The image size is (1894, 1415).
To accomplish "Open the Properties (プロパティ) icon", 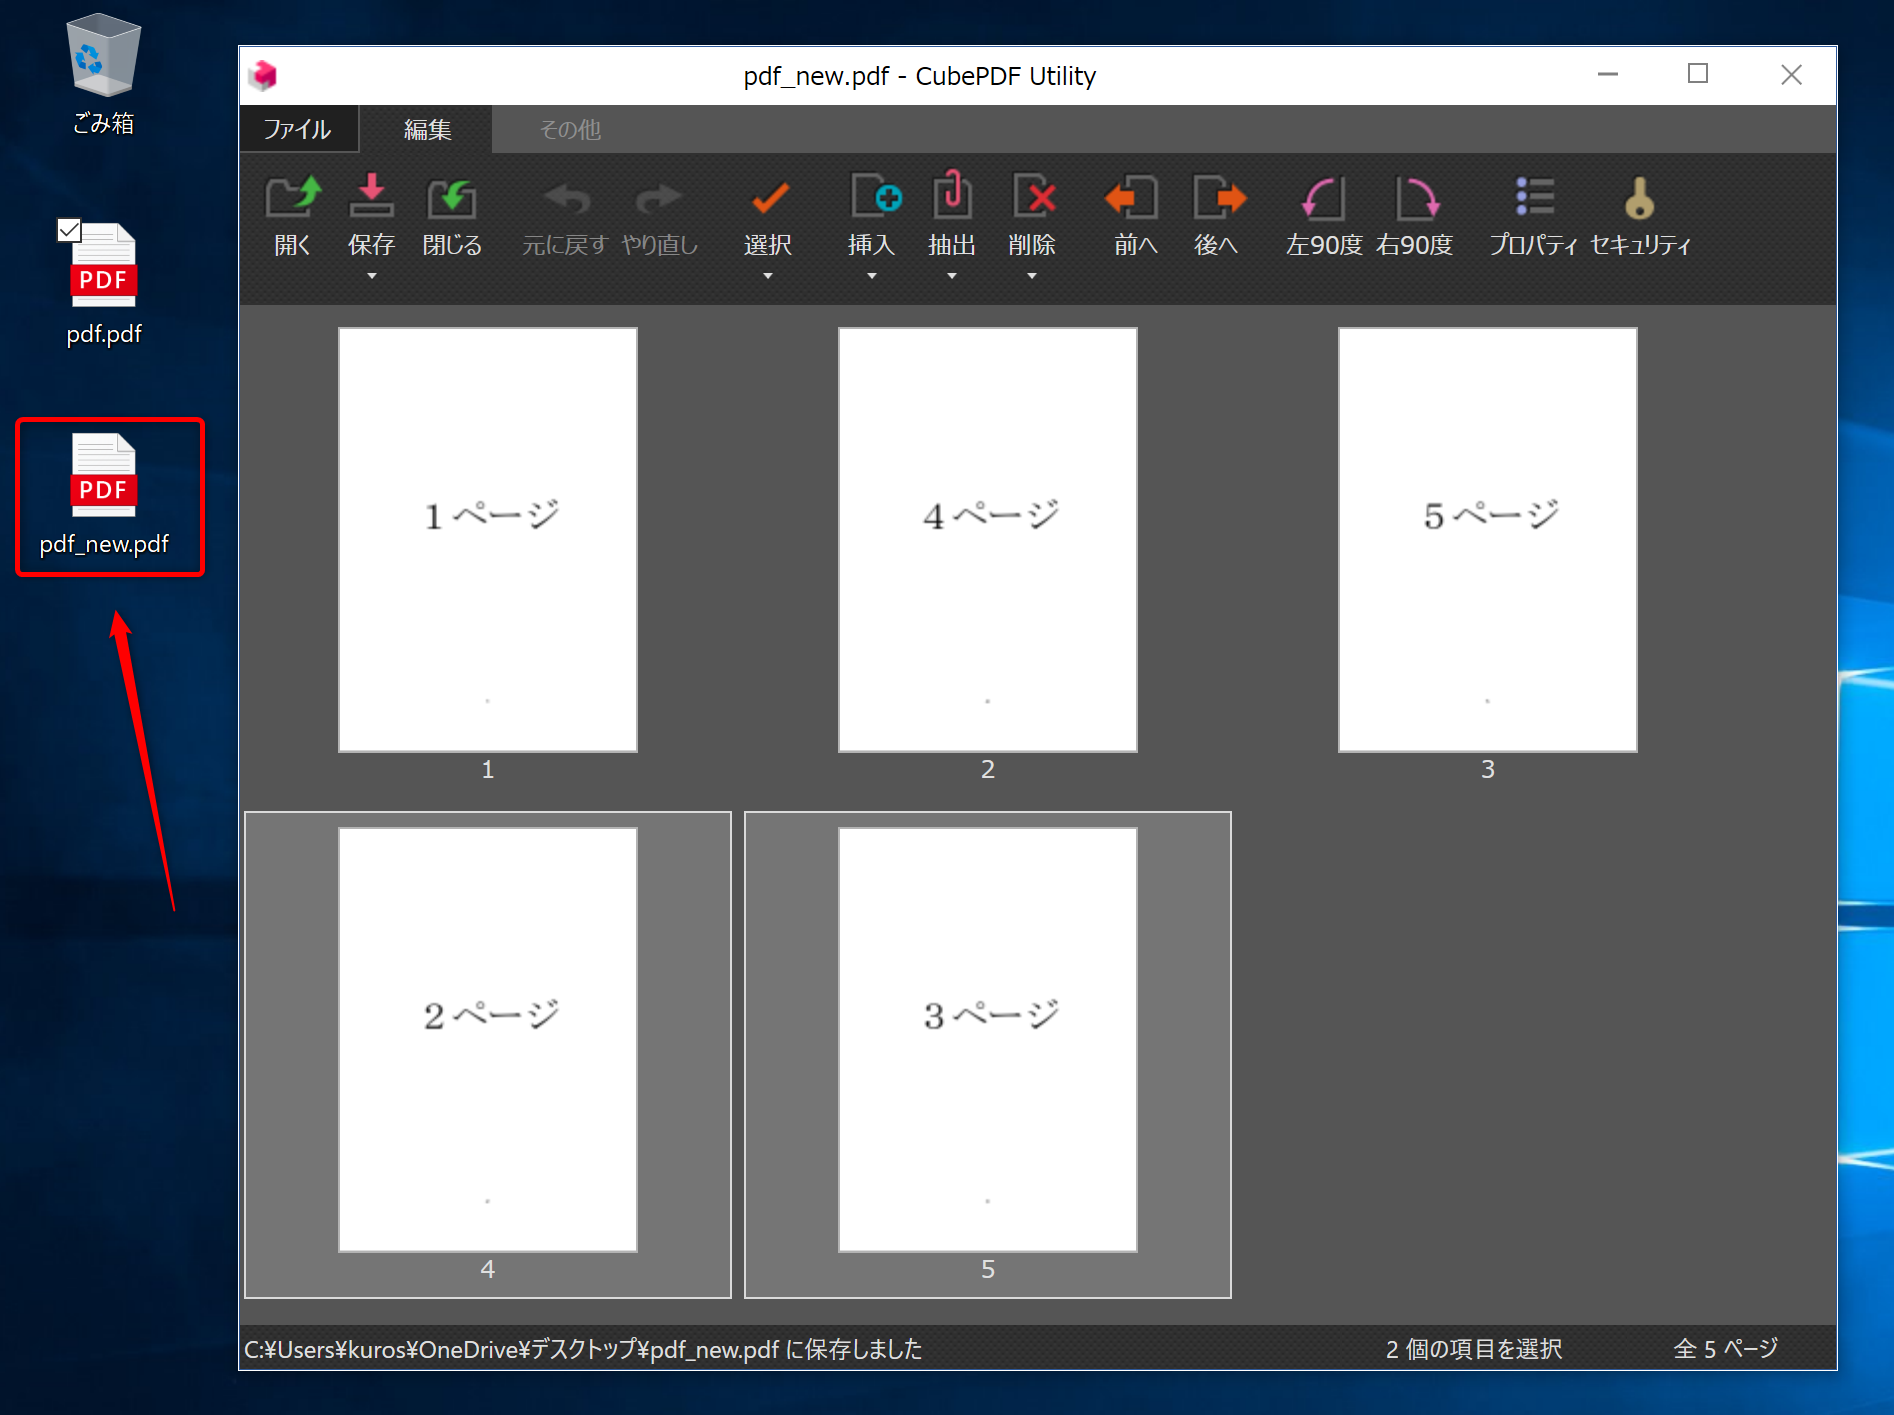I will [x=1533, y=199].
